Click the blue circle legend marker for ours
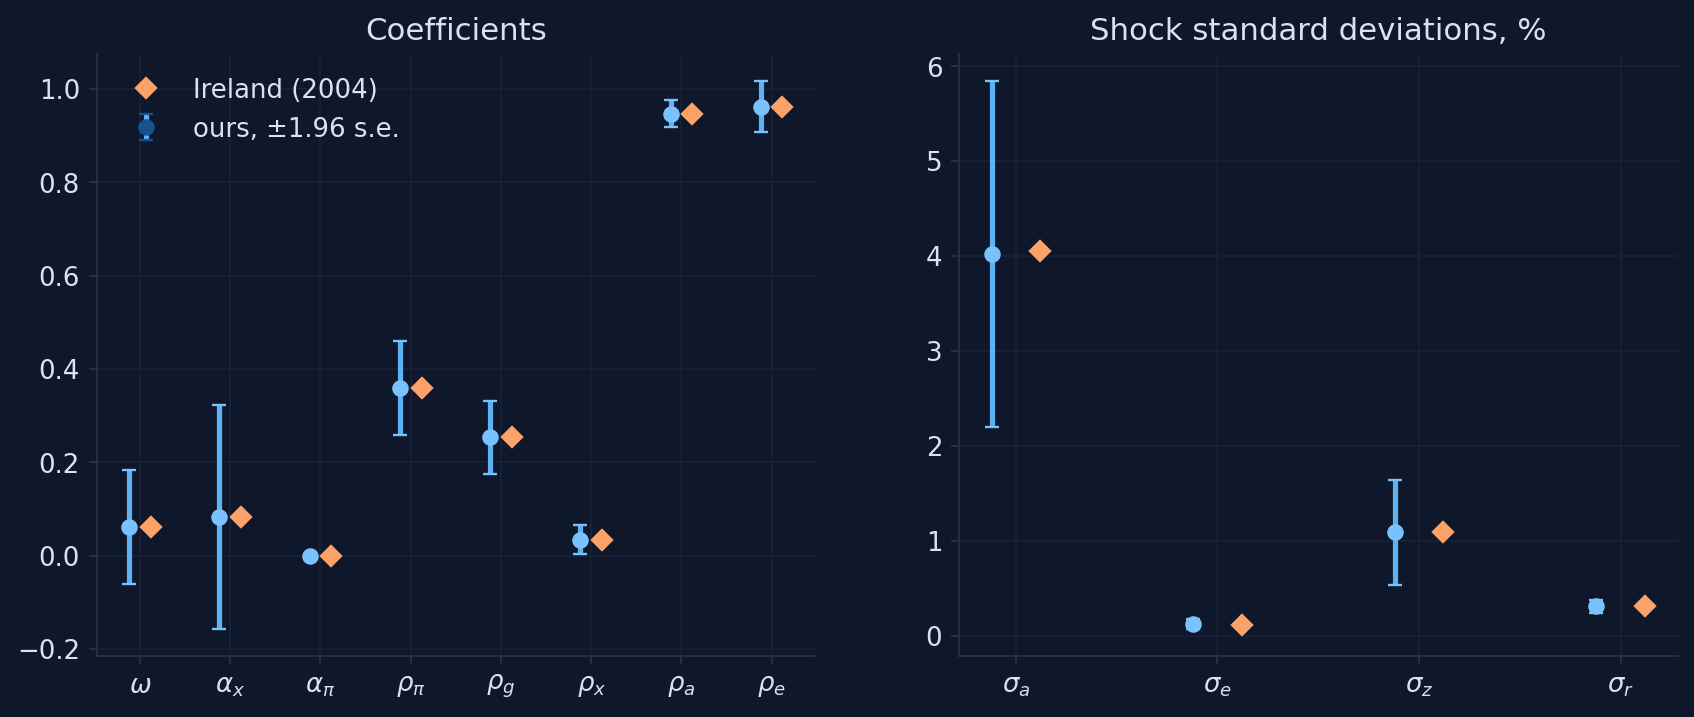 click(146, 127)
